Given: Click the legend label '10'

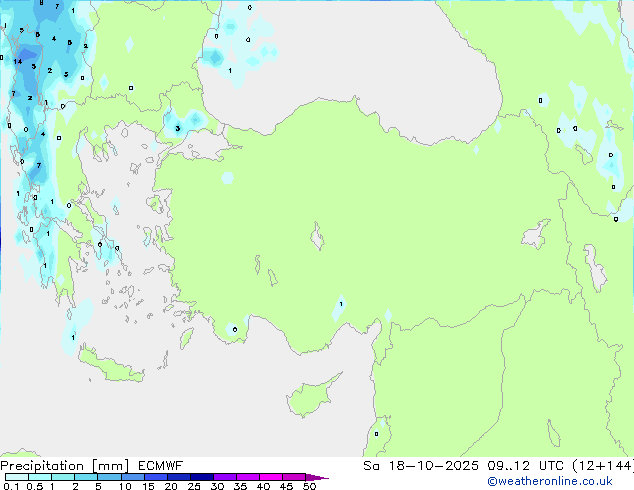Looking at the screenshot, I should [125, 486].
